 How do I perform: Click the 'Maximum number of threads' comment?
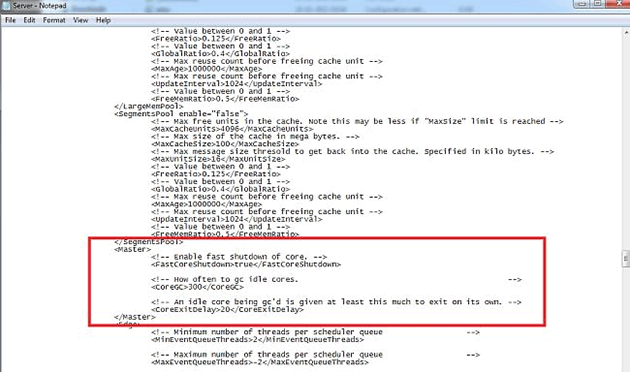(x=315, y=355)
